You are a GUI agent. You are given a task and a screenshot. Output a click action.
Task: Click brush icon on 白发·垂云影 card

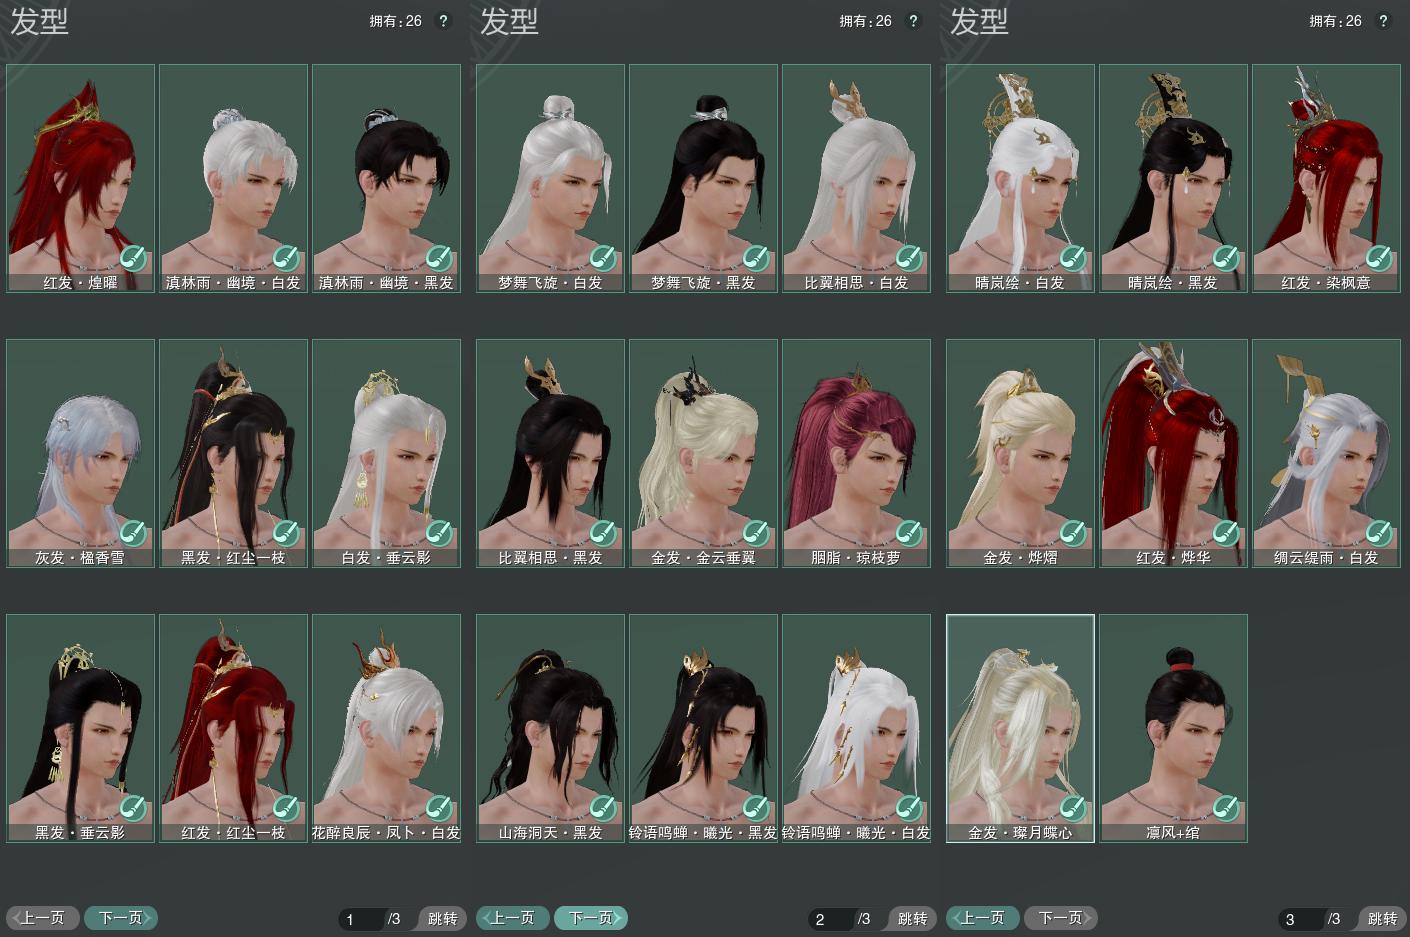(439, 534)
